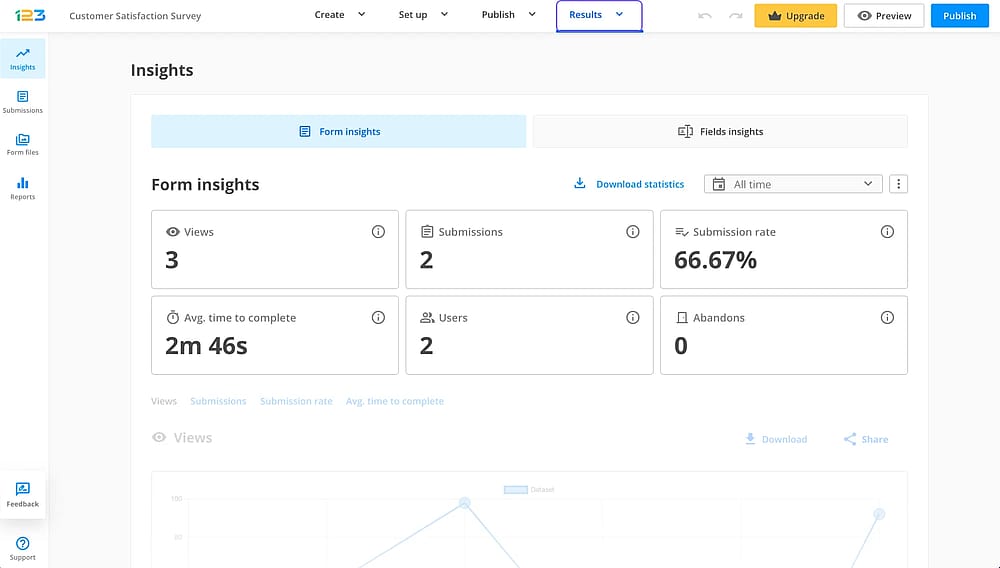
Task: Click the 123 Form Builder logo
Action: click(30, 15)
